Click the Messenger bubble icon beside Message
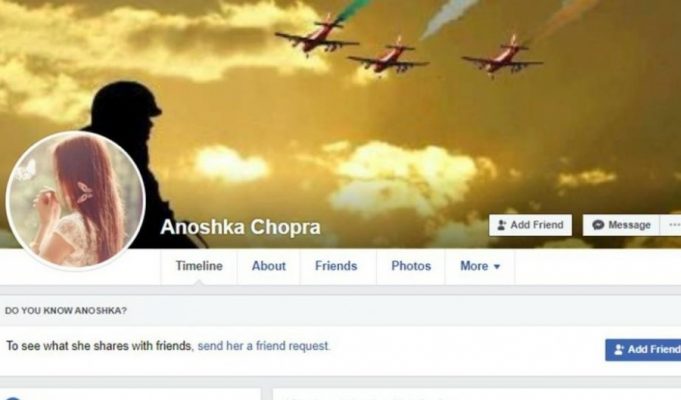Image resolution: width=681 pixels, height=400 pixels. 598,225
